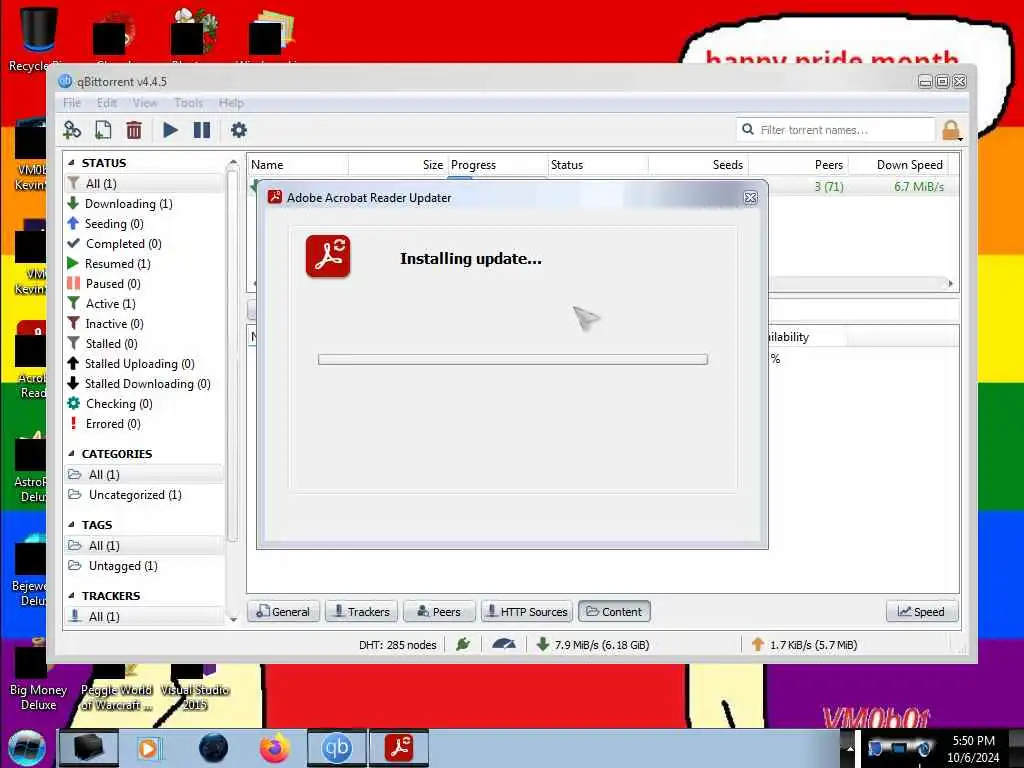Lock the qBittorrent UI with padlock icon

tap(951, 131)
